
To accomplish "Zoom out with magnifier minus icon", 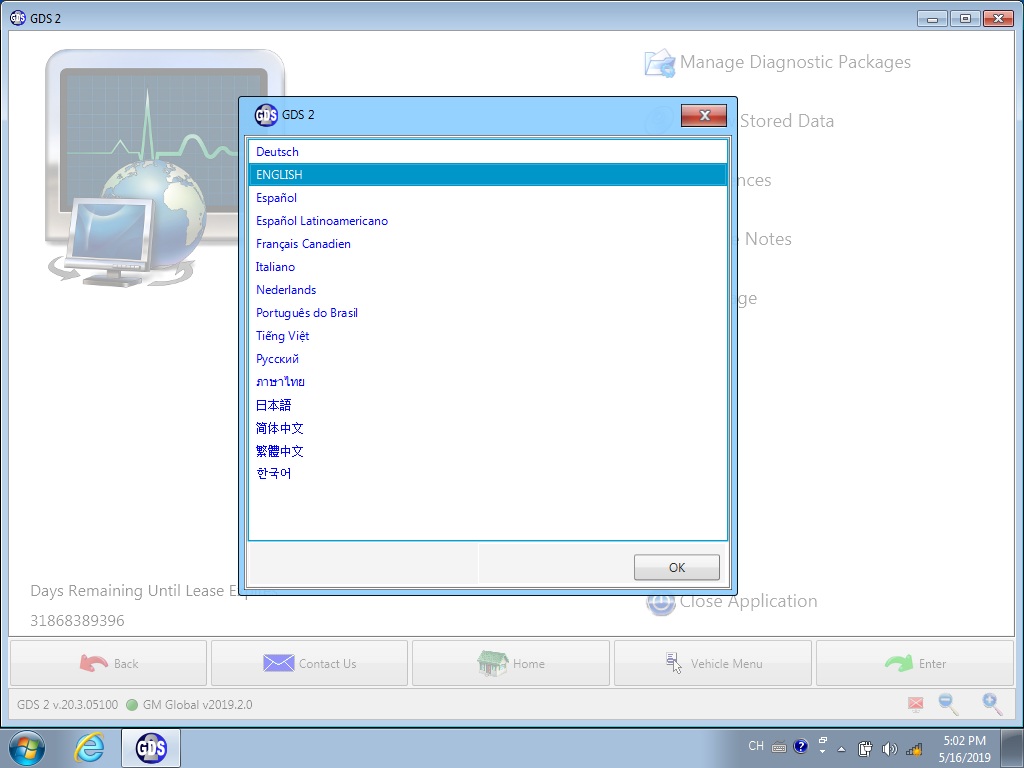I will click(948, 704).
